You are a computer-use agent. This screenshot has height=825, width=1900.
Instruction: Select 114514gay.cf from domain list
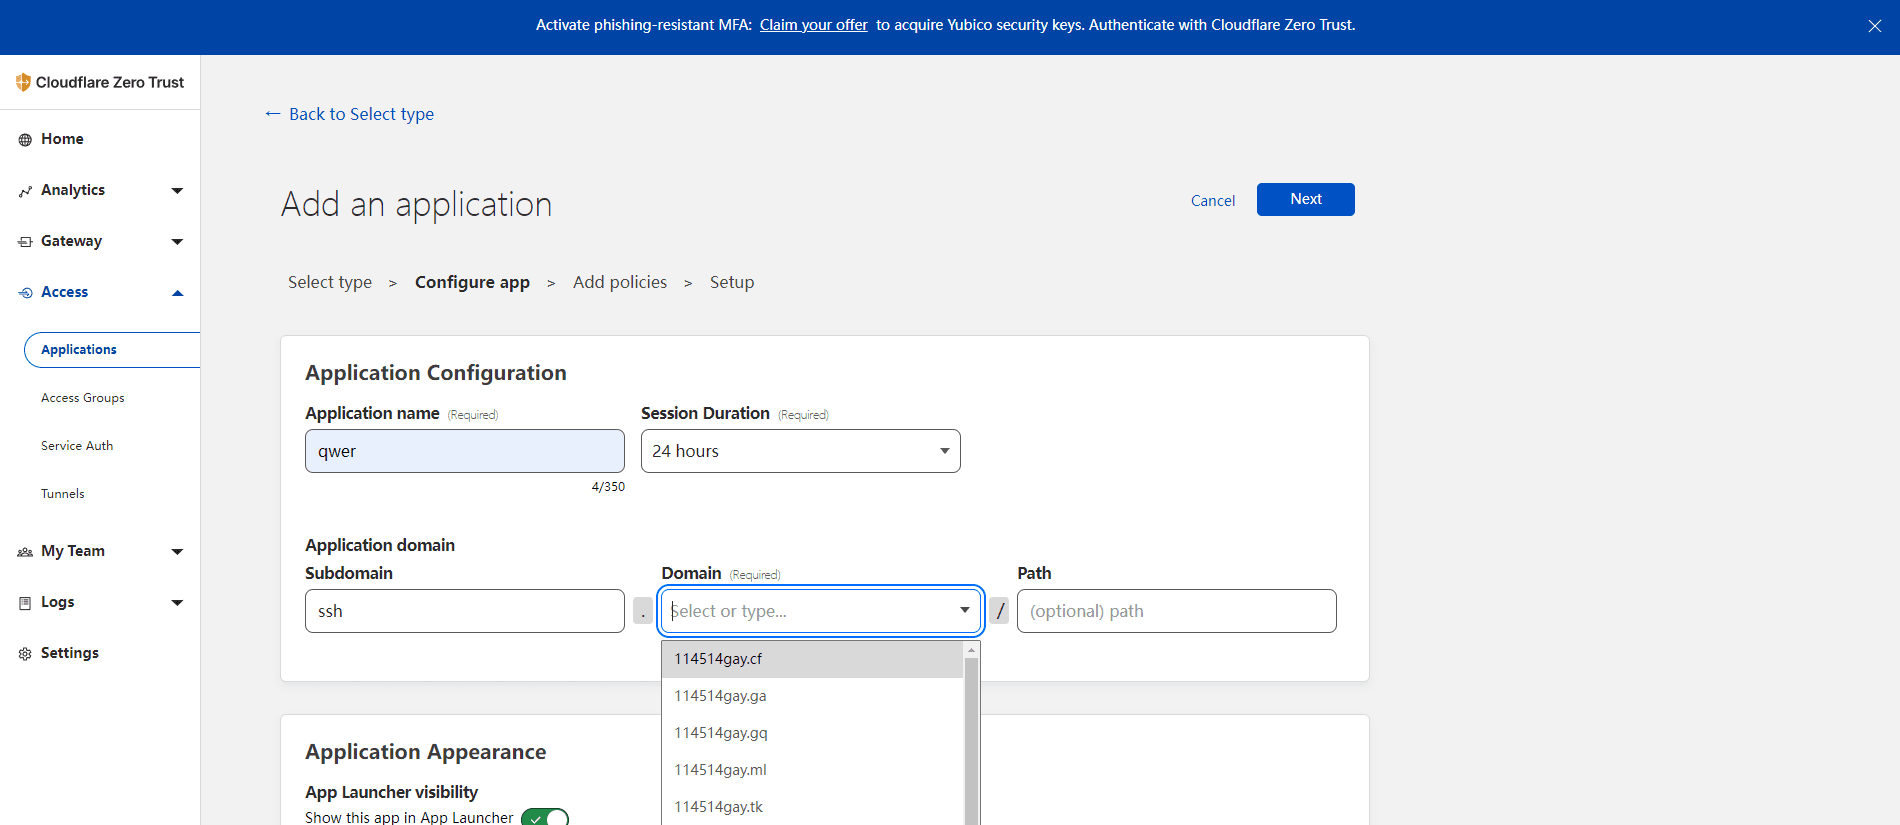pyautogui.click(x=812, y=659)
